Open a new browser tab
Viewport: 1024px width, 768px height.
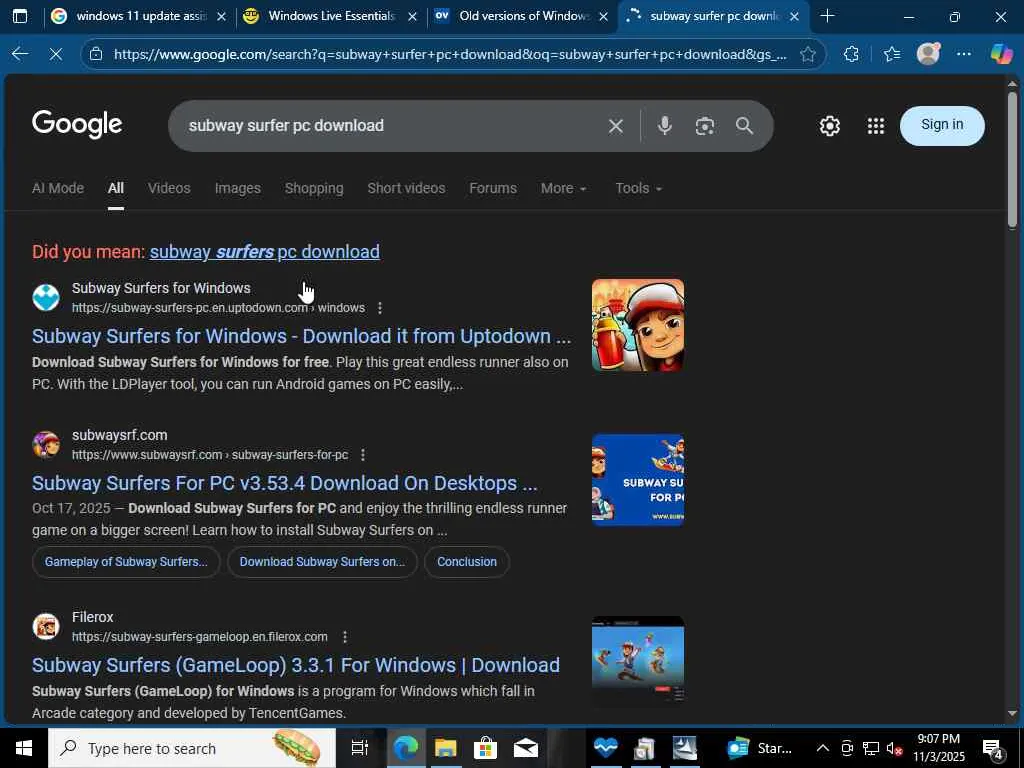[x=827, y=16]
